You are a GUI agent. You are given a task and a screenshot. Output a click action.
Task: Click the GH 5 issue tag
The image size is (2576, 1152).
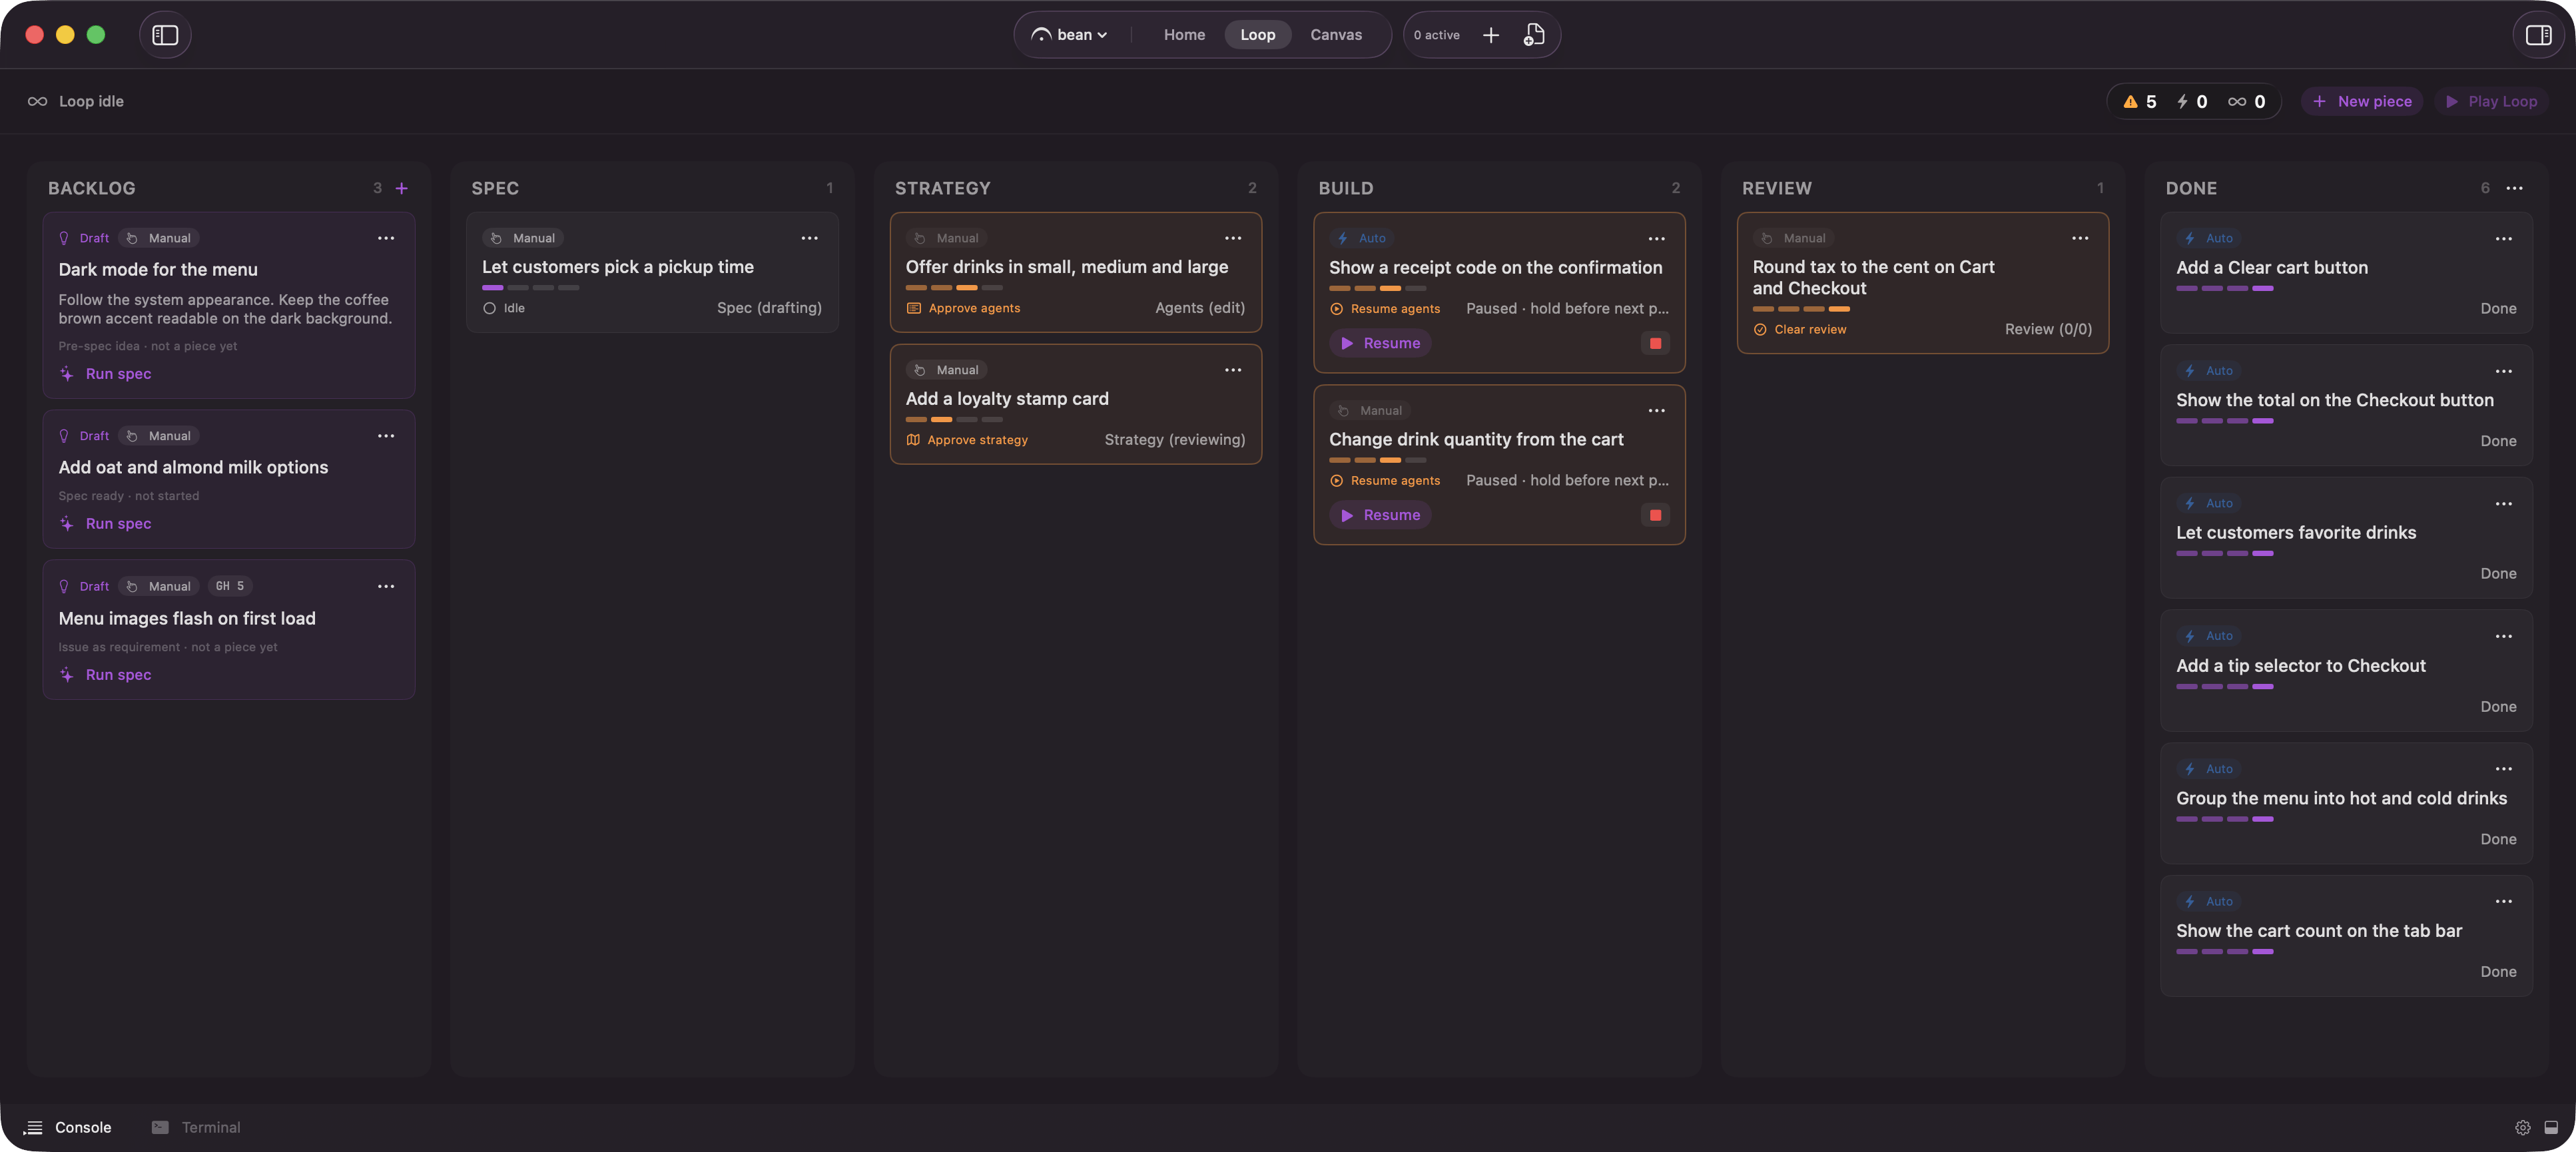coord(230,586)
